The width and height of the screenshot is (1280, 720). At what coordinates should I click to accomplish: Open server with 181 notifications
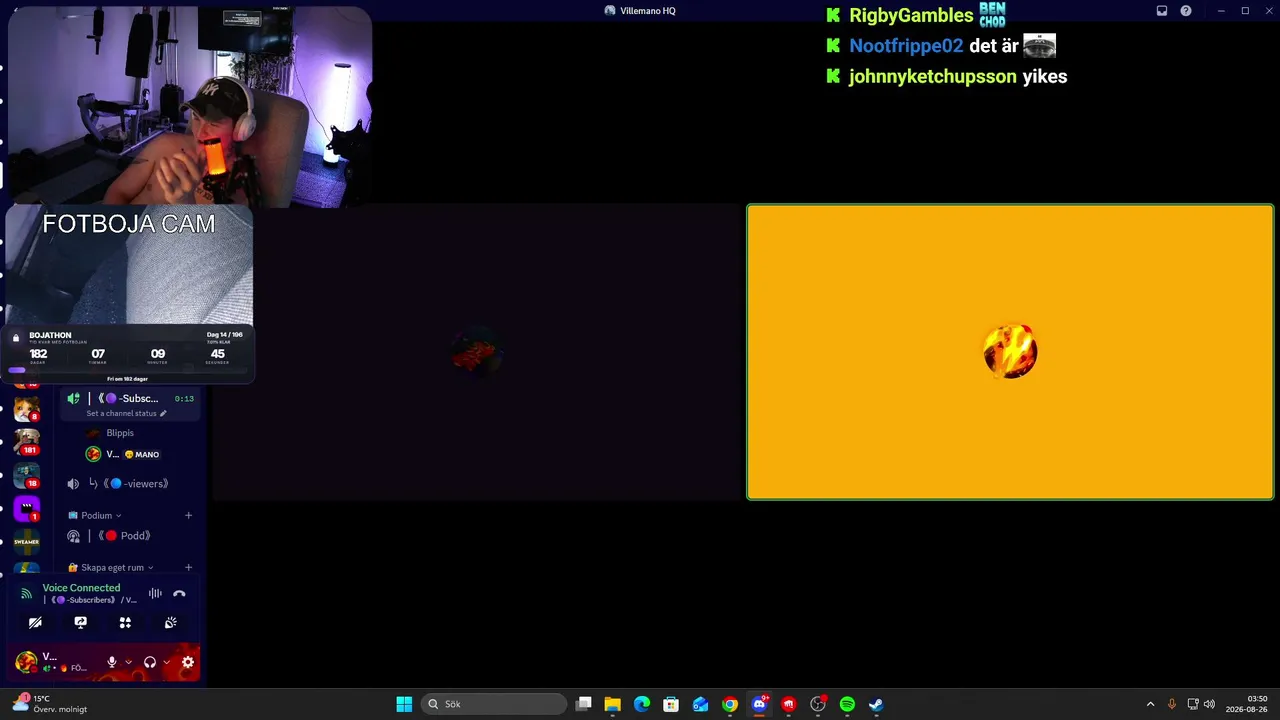[26, 442]
